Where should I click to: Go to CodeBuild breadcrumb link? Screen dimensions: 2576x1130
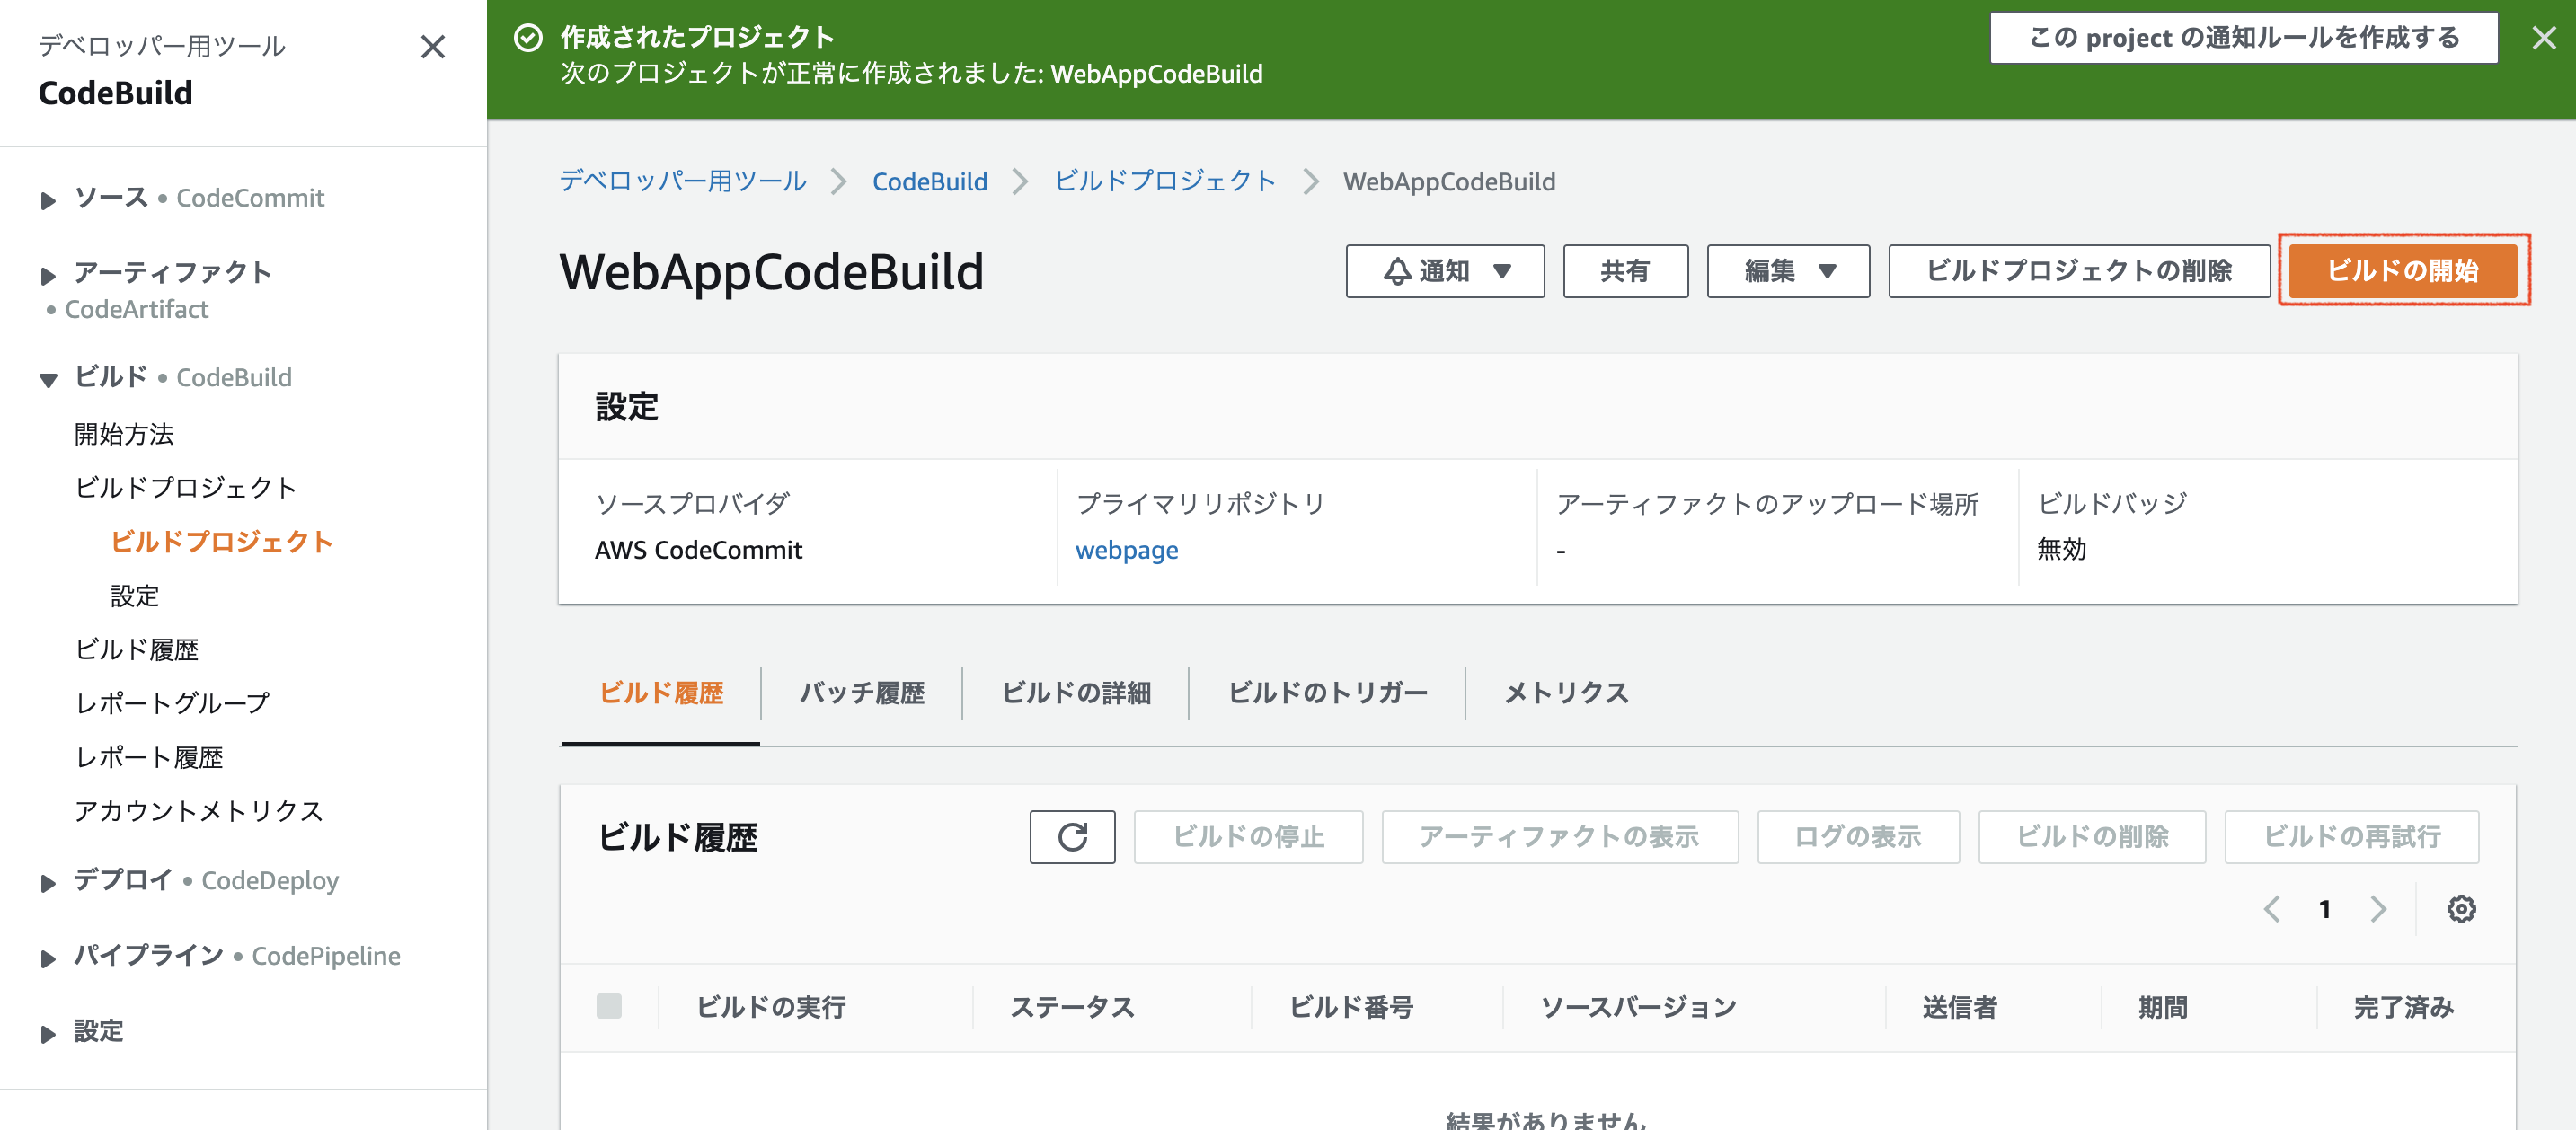pyautogui.click(x=930, y=181)
